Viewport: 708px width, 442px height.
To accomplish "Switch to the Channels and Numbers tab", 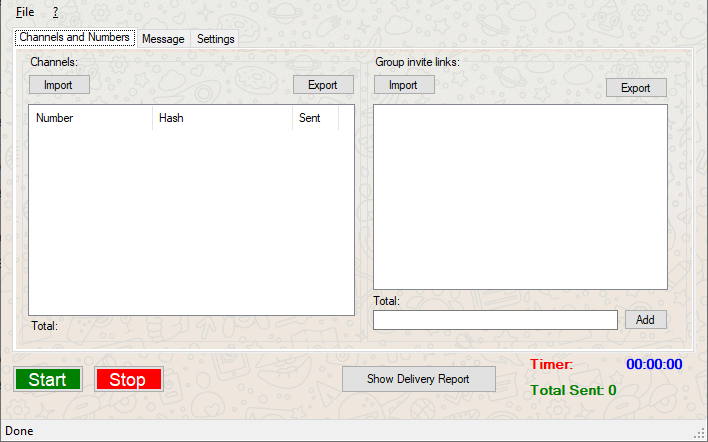I will [x=74, y=38].
